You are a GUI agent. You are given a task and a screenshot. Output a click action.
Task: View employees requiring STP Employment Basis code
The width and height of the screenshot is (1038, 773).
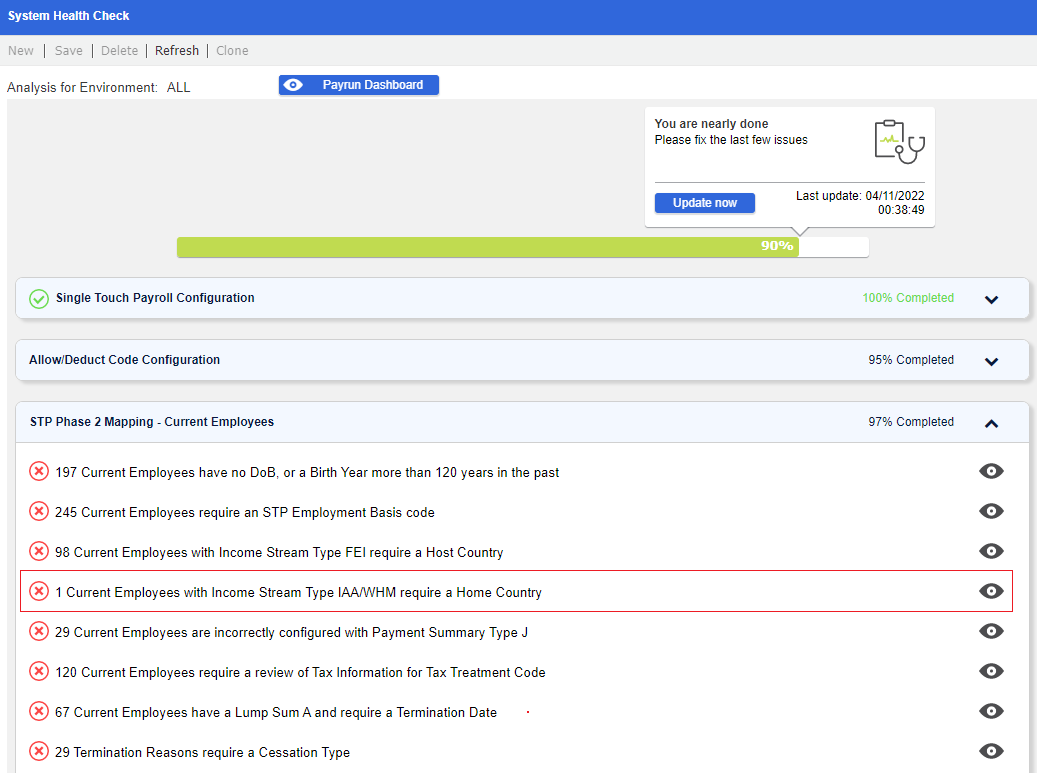coord(991,511)
